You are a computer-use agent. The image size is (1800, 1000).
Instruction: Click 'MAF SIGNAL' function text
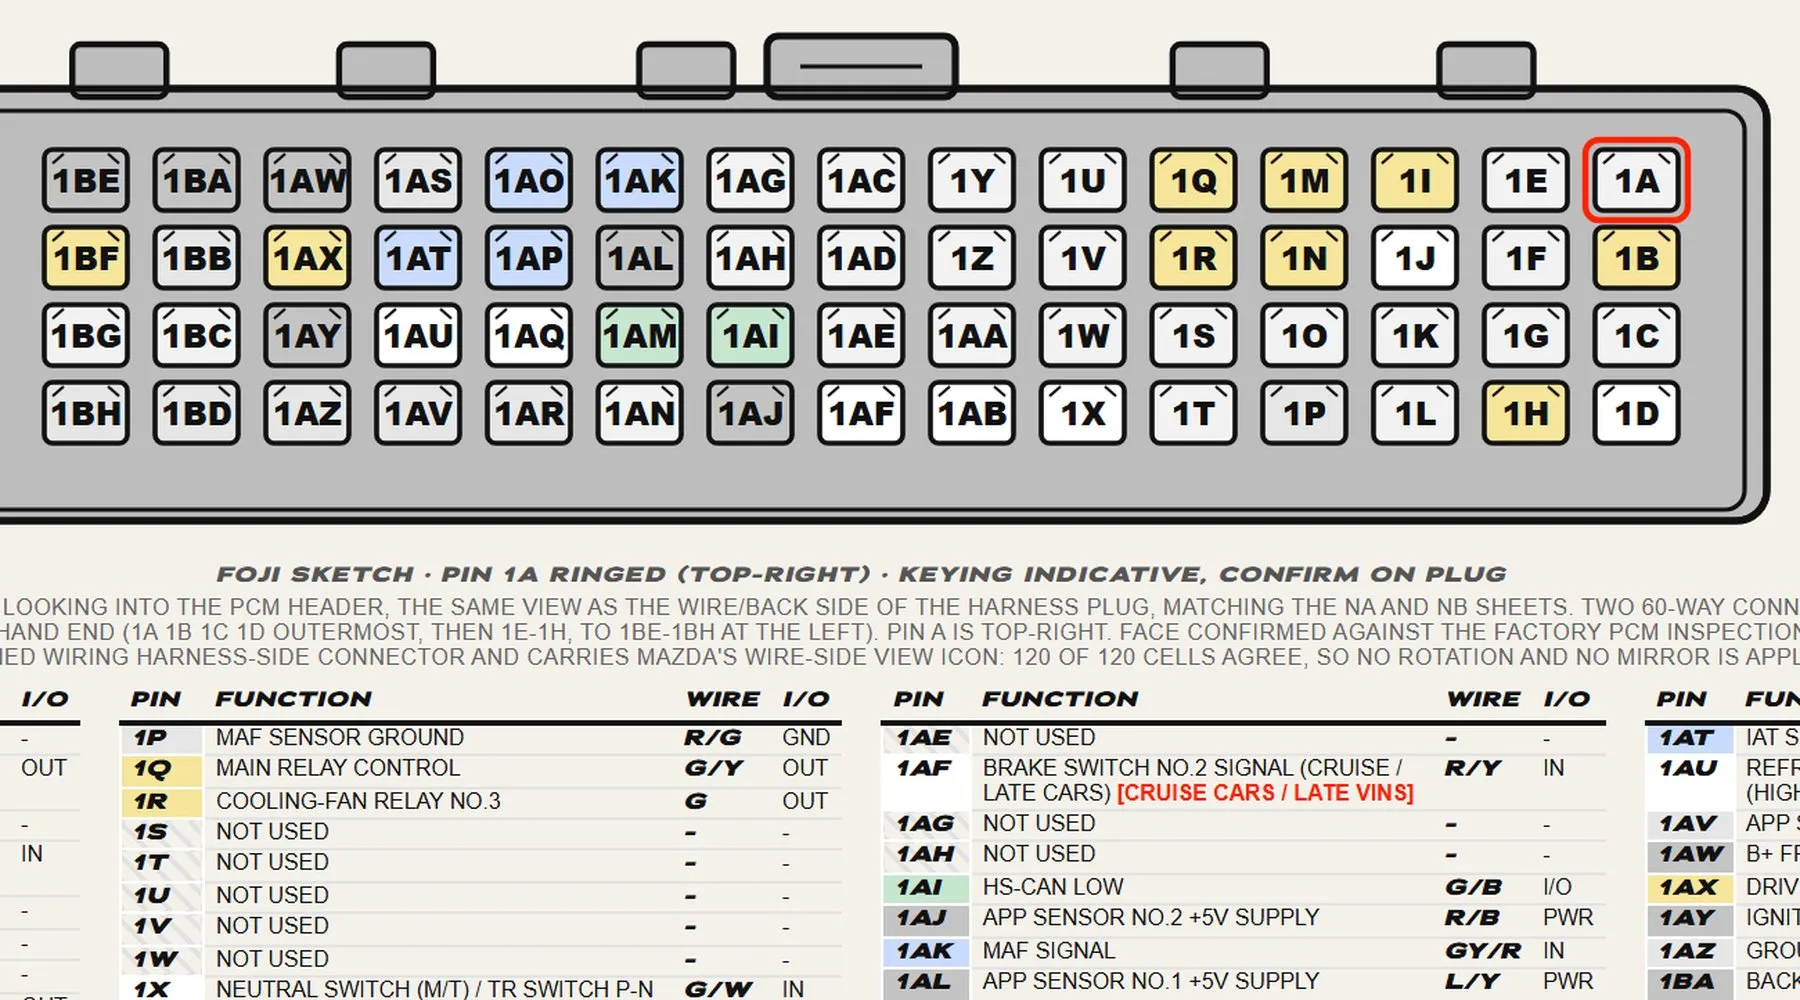coord(1049,950)
